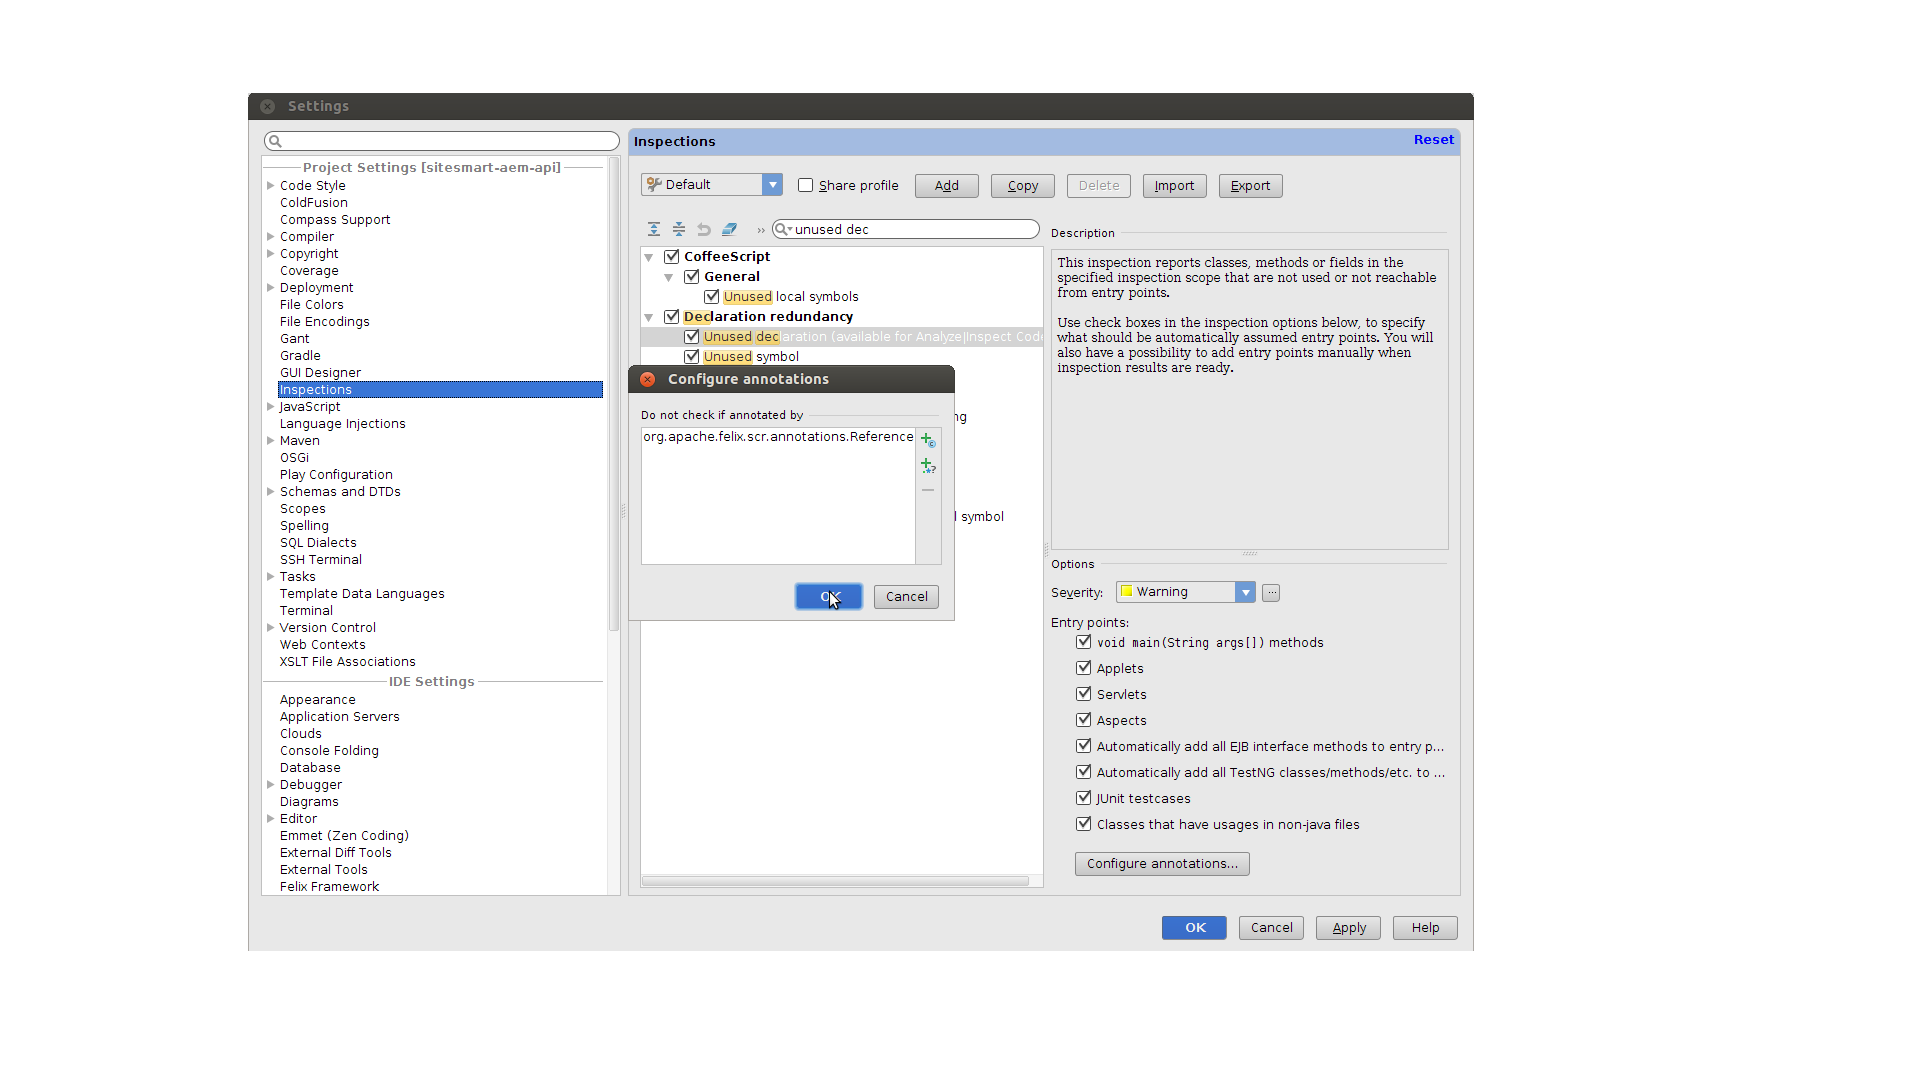This screenshot has height=1080, width=1920.
Task: Expand the Version Control settings node
Action: (x=271, y=628)
